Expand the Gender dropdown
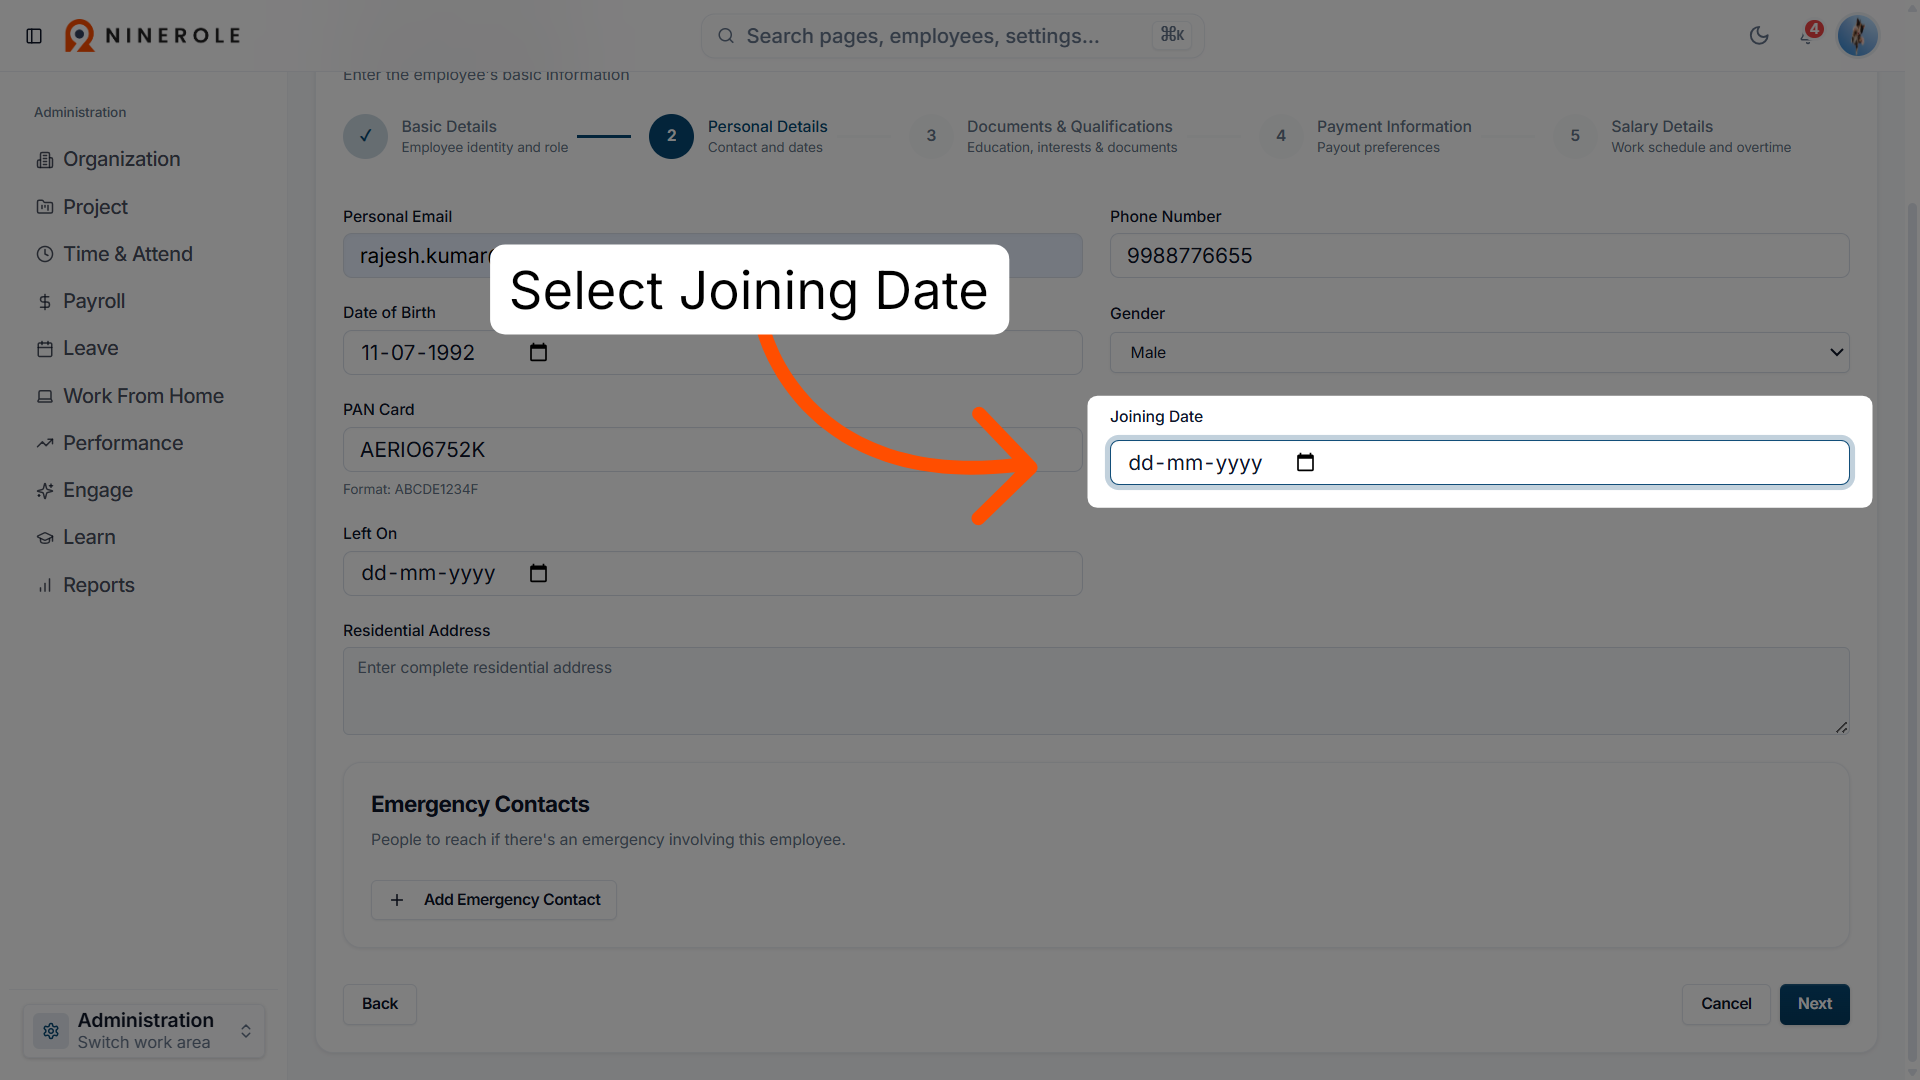 click(1479, 353)
